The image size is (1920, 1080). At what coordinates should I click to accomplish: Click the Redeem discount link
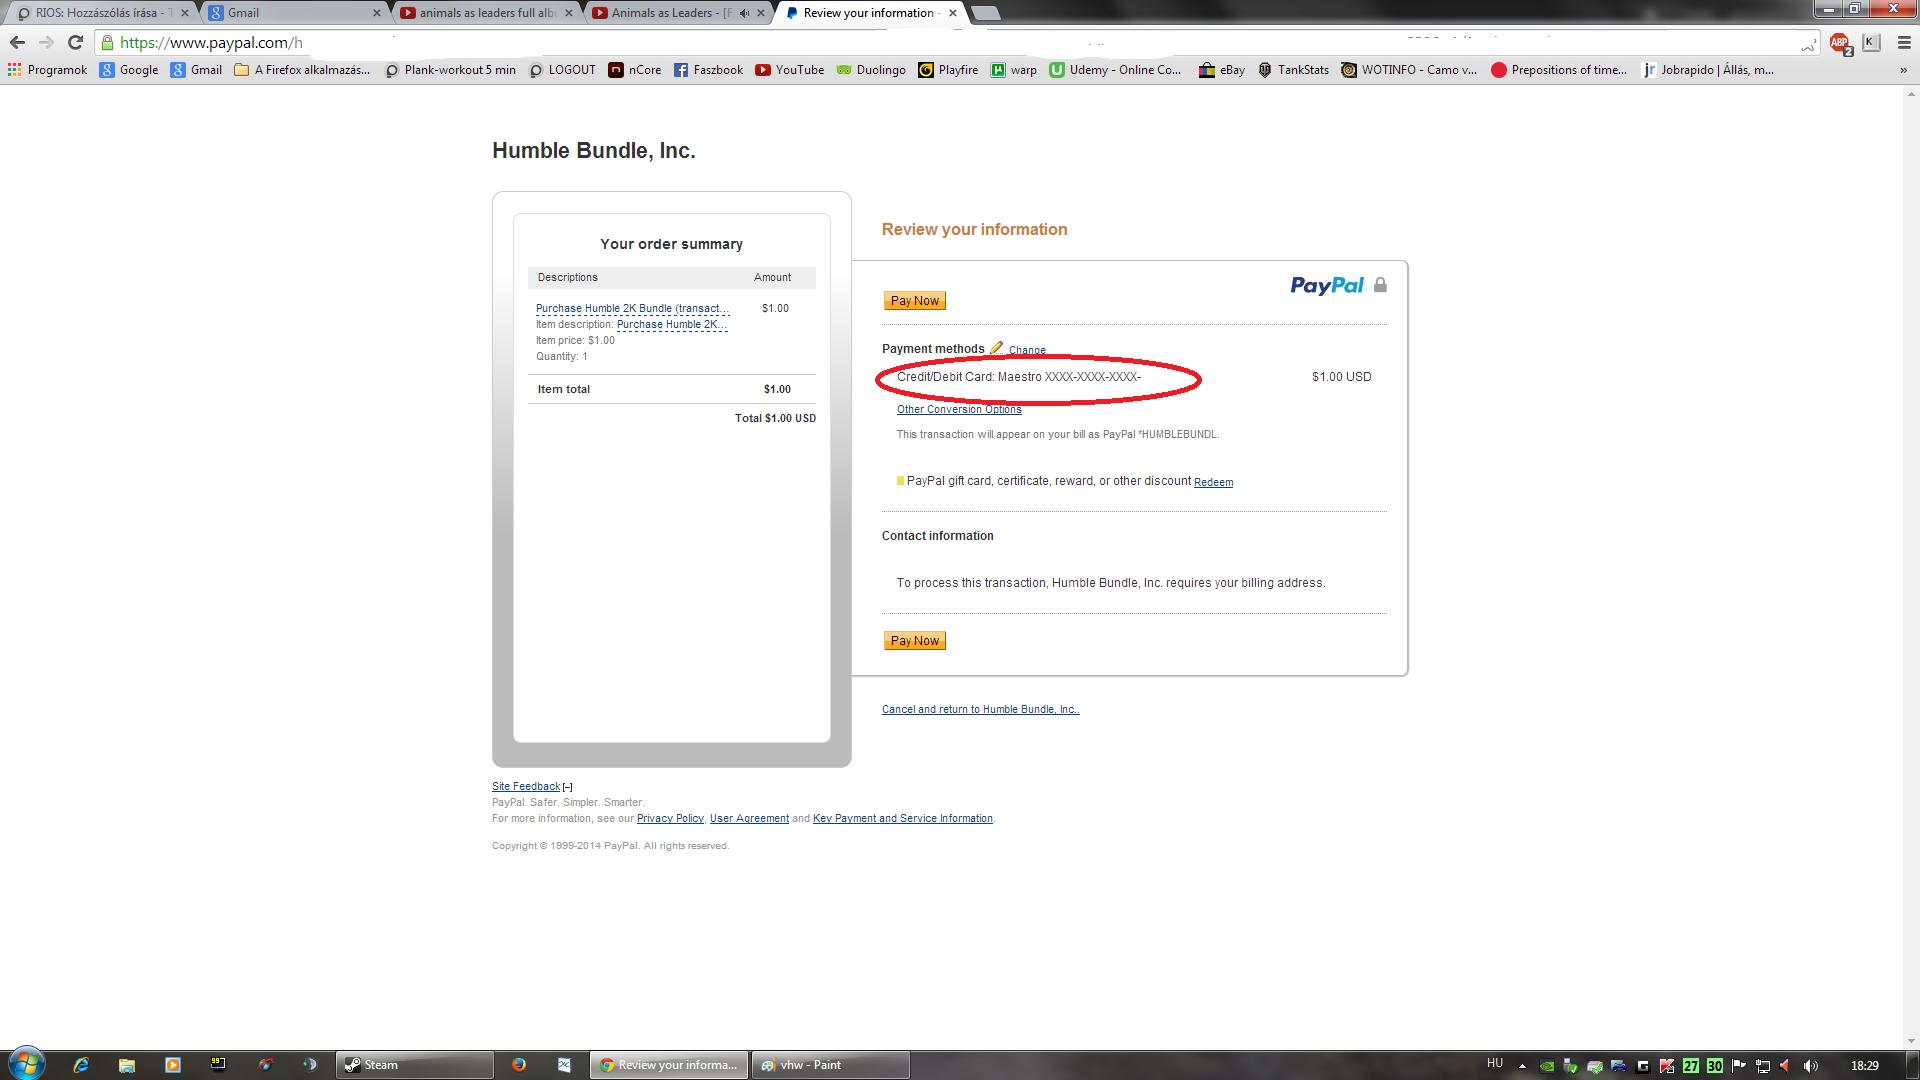(x=1213, y=482)
